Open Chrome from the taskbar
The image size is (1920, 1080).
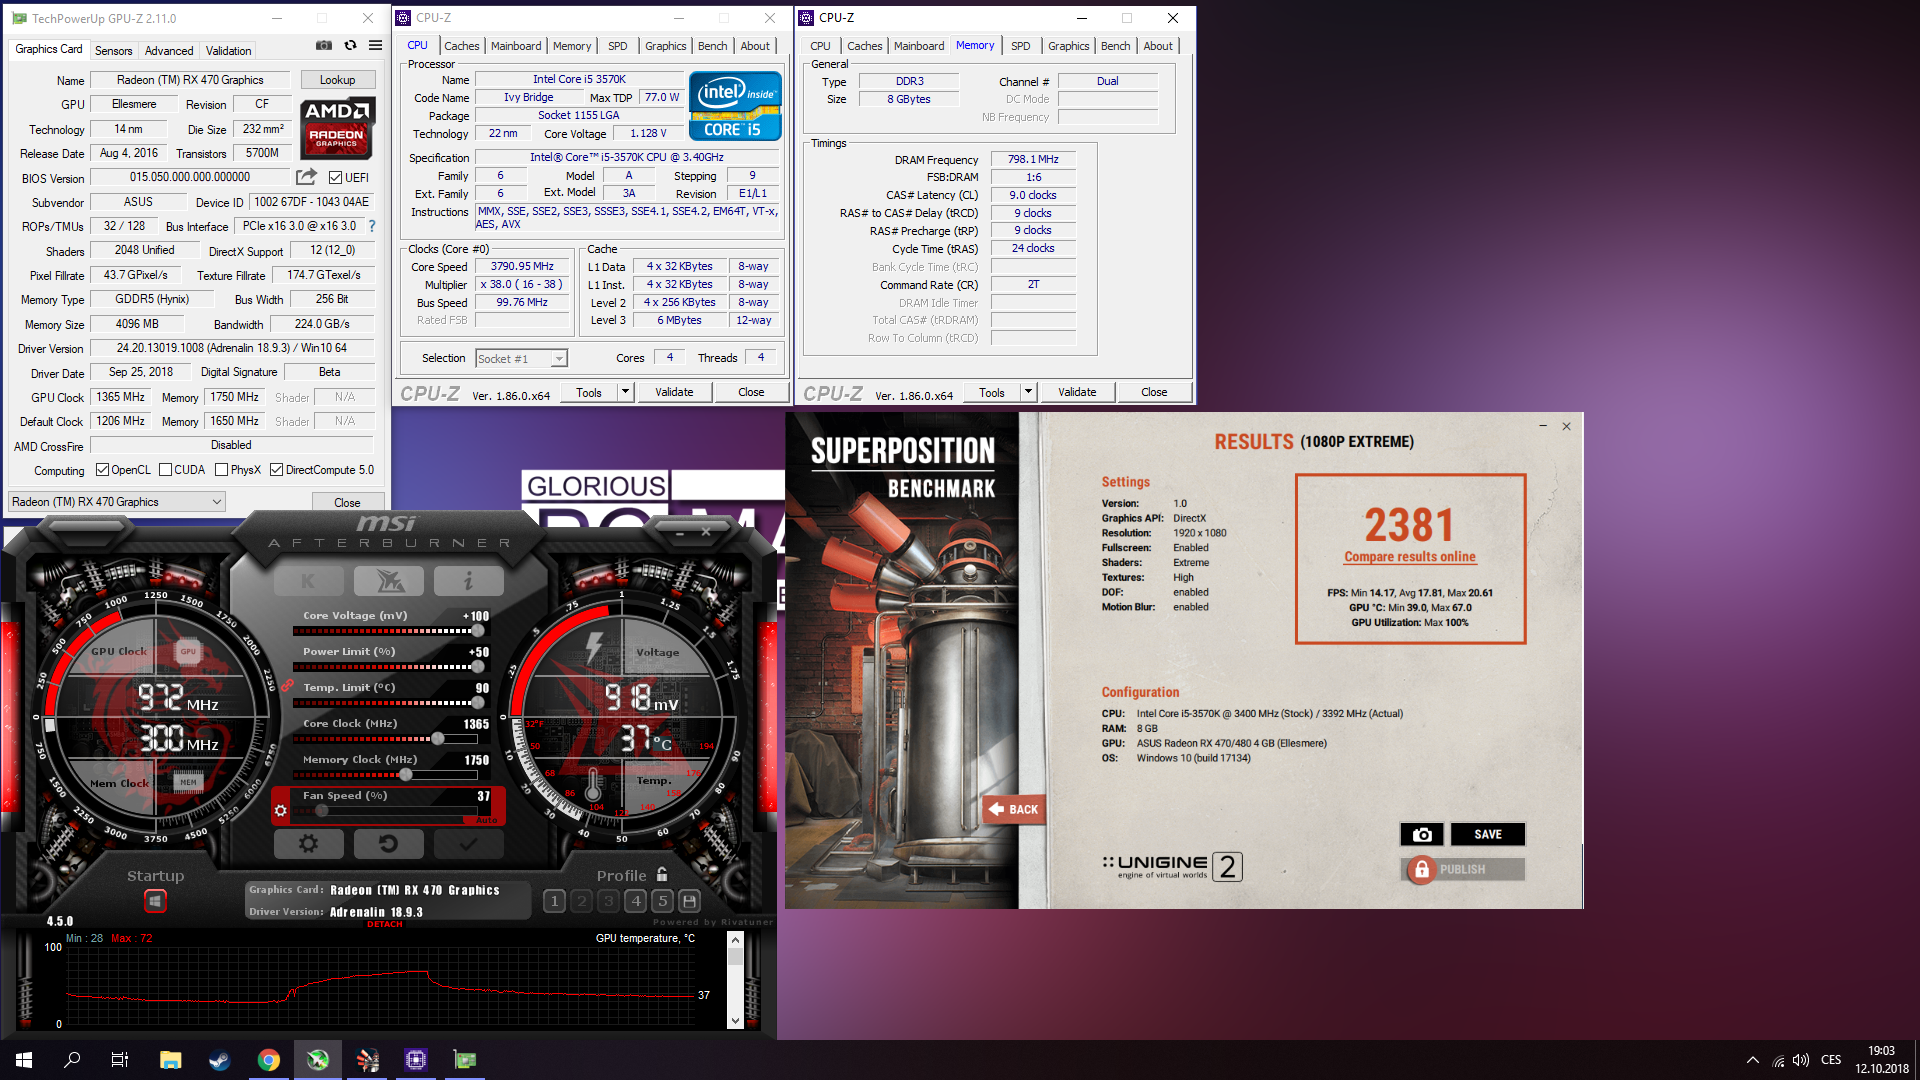pos(268,1060)
